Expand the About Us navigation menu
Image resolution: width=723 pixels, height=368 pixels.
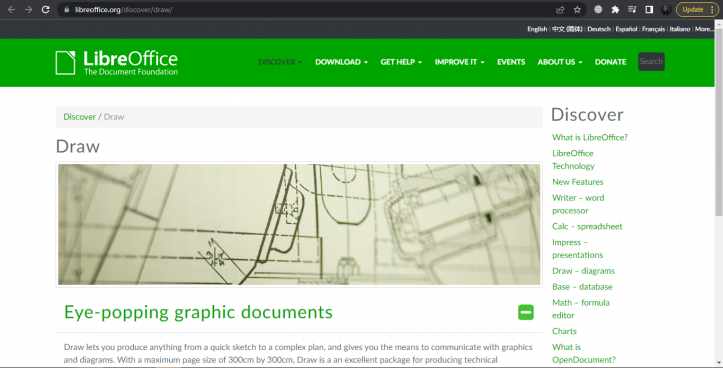tap(560, 62)
